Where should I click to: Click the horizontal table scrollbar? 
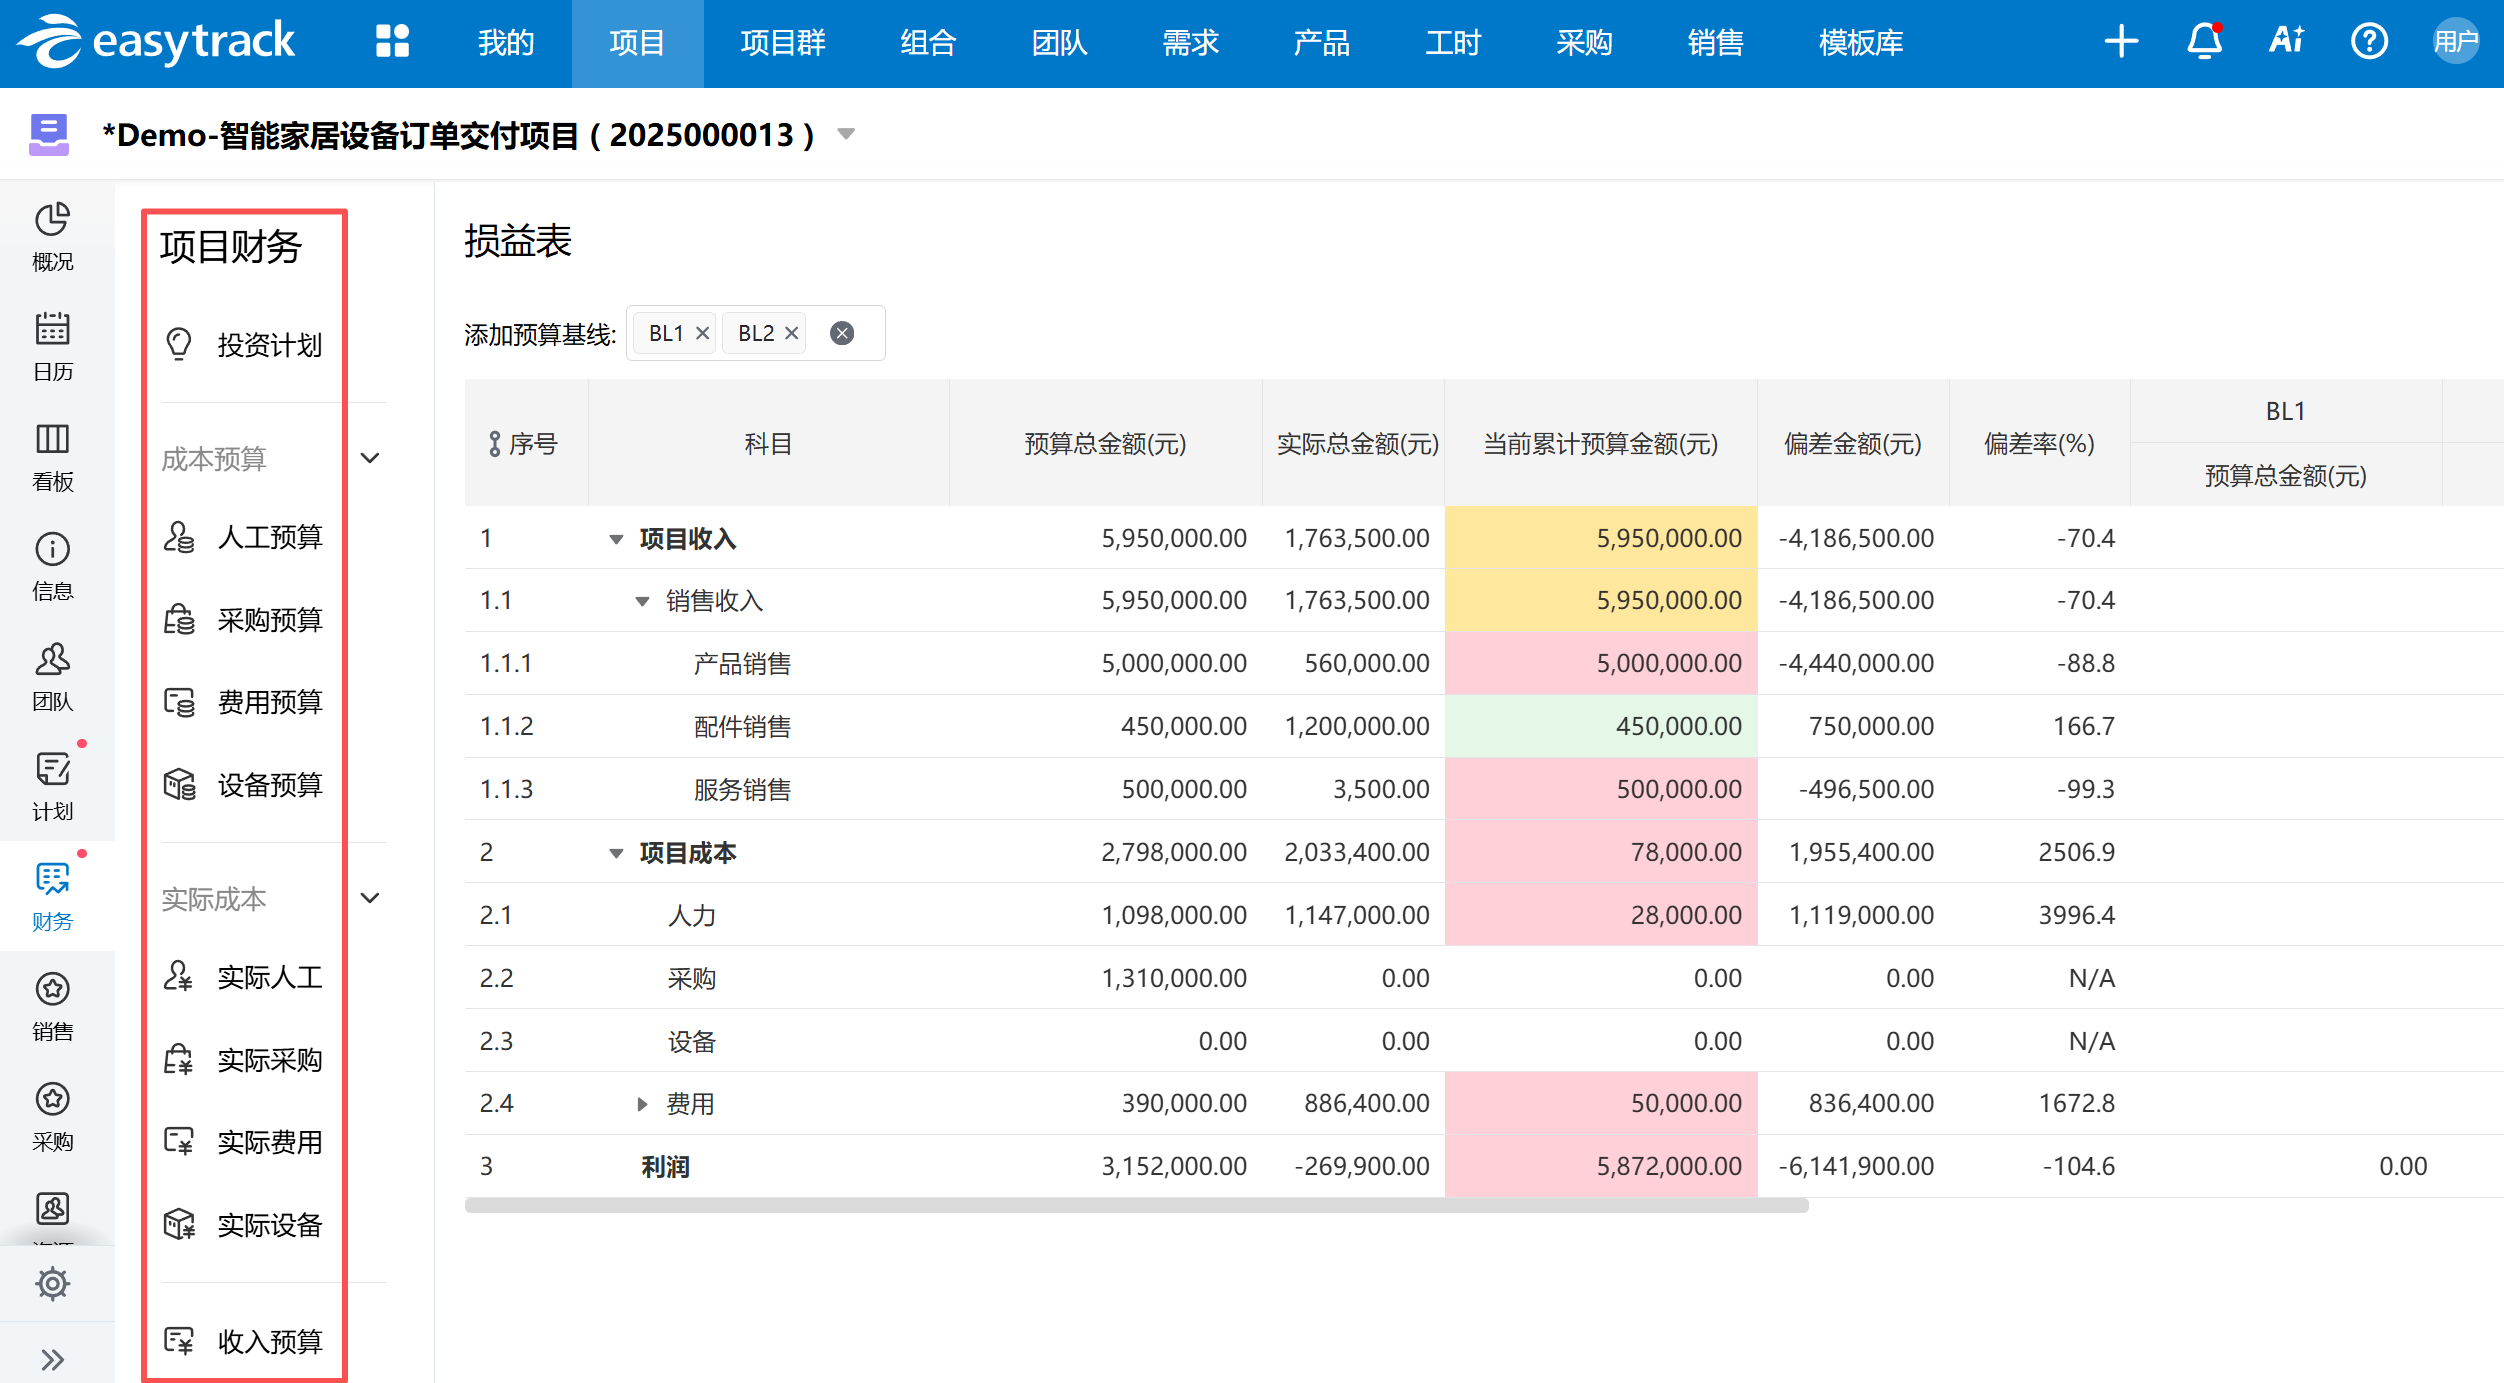click(x=1136, y=1206)
